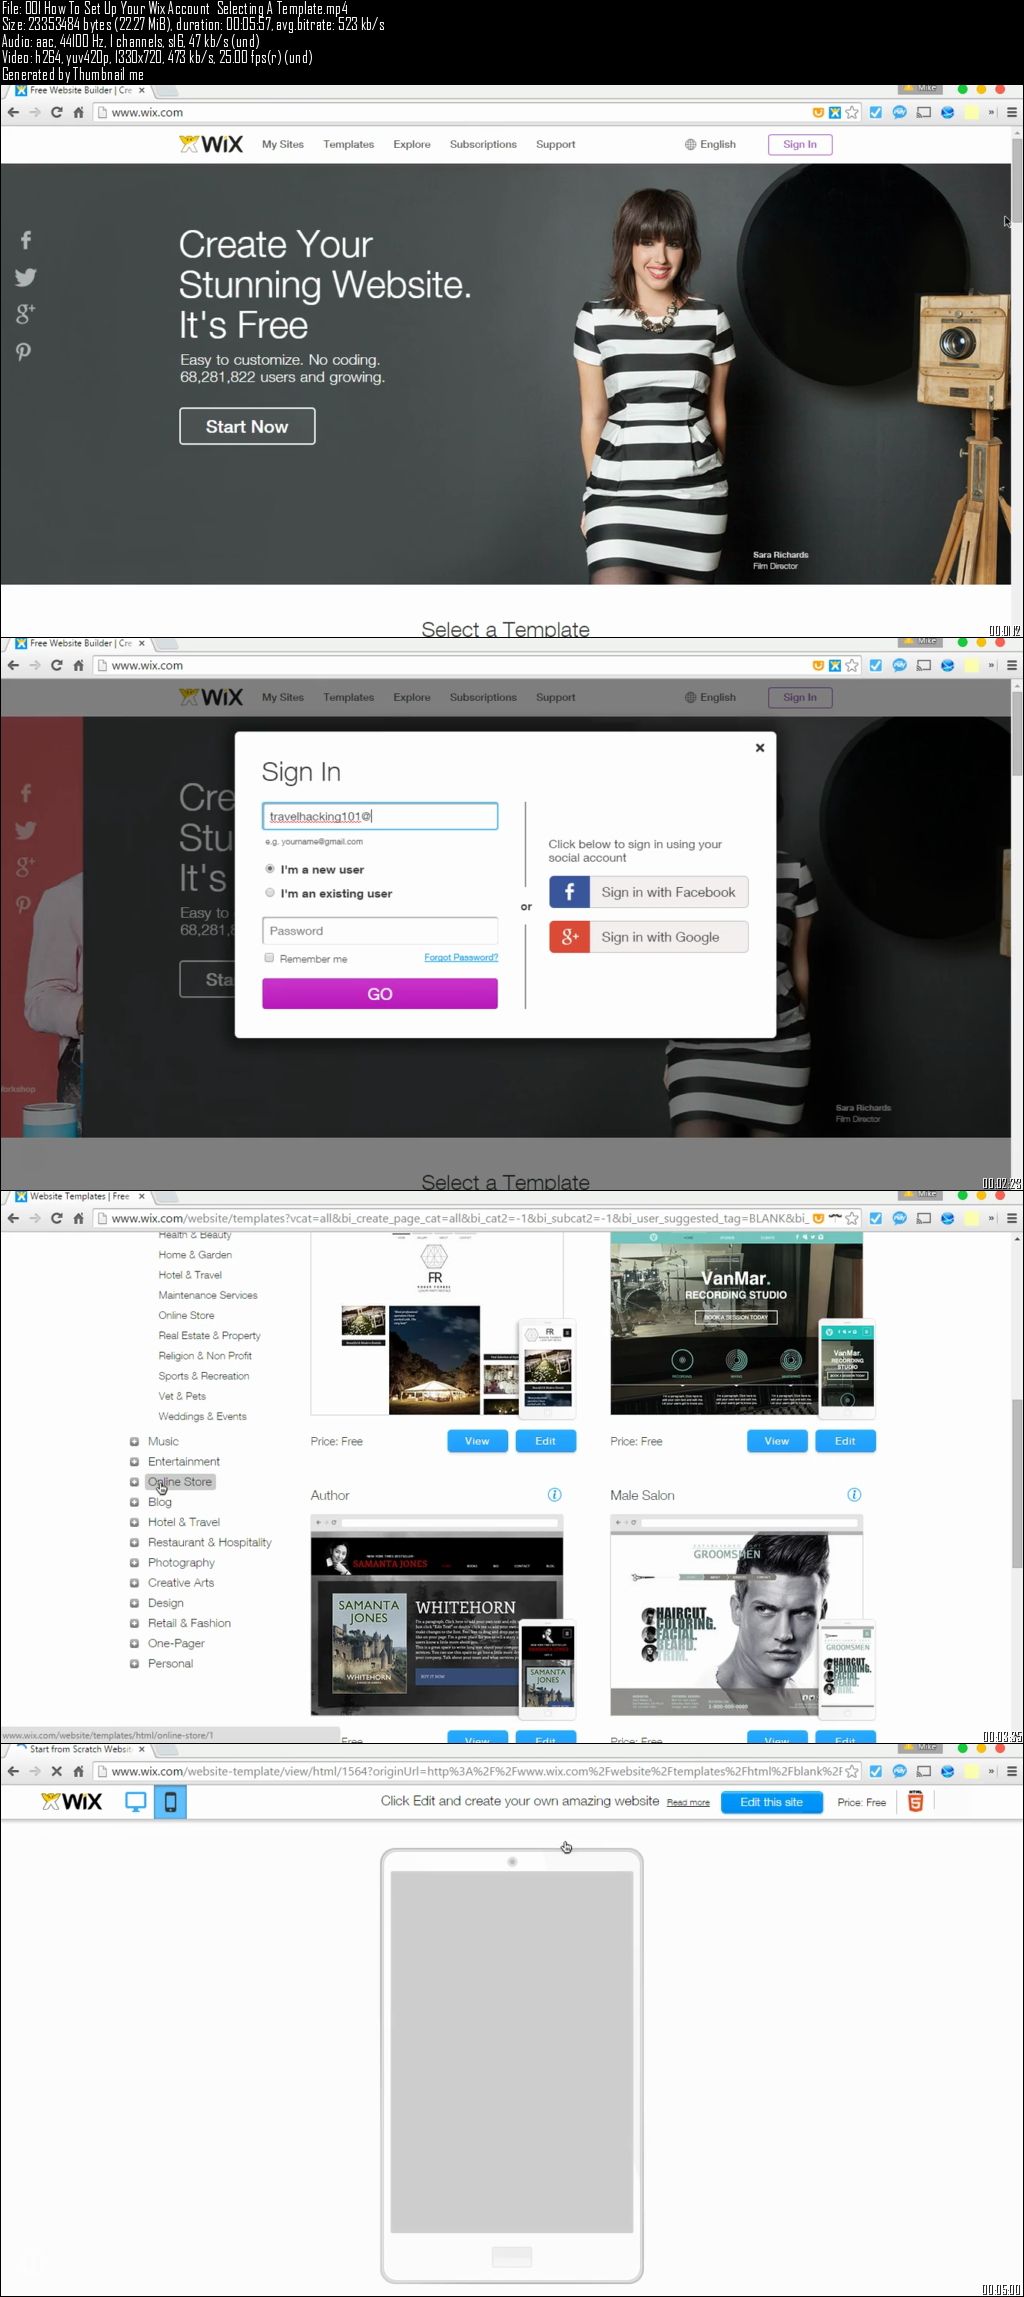Expand the Photography category plus icon
1024x2297 pixels.
click(x=134, y=1563)
